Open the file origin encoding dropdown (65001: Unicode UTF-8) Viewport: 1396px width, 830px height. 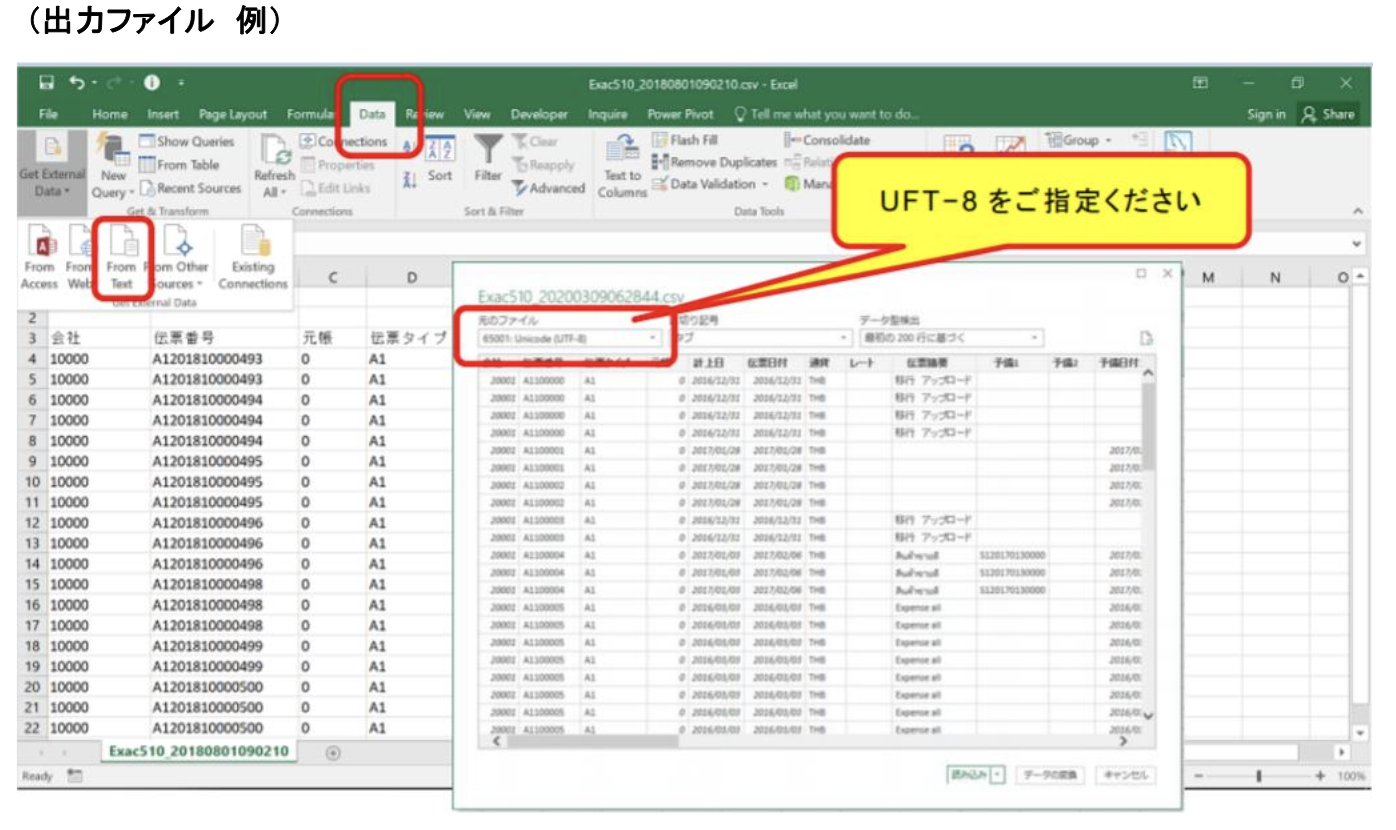(568, 339)
